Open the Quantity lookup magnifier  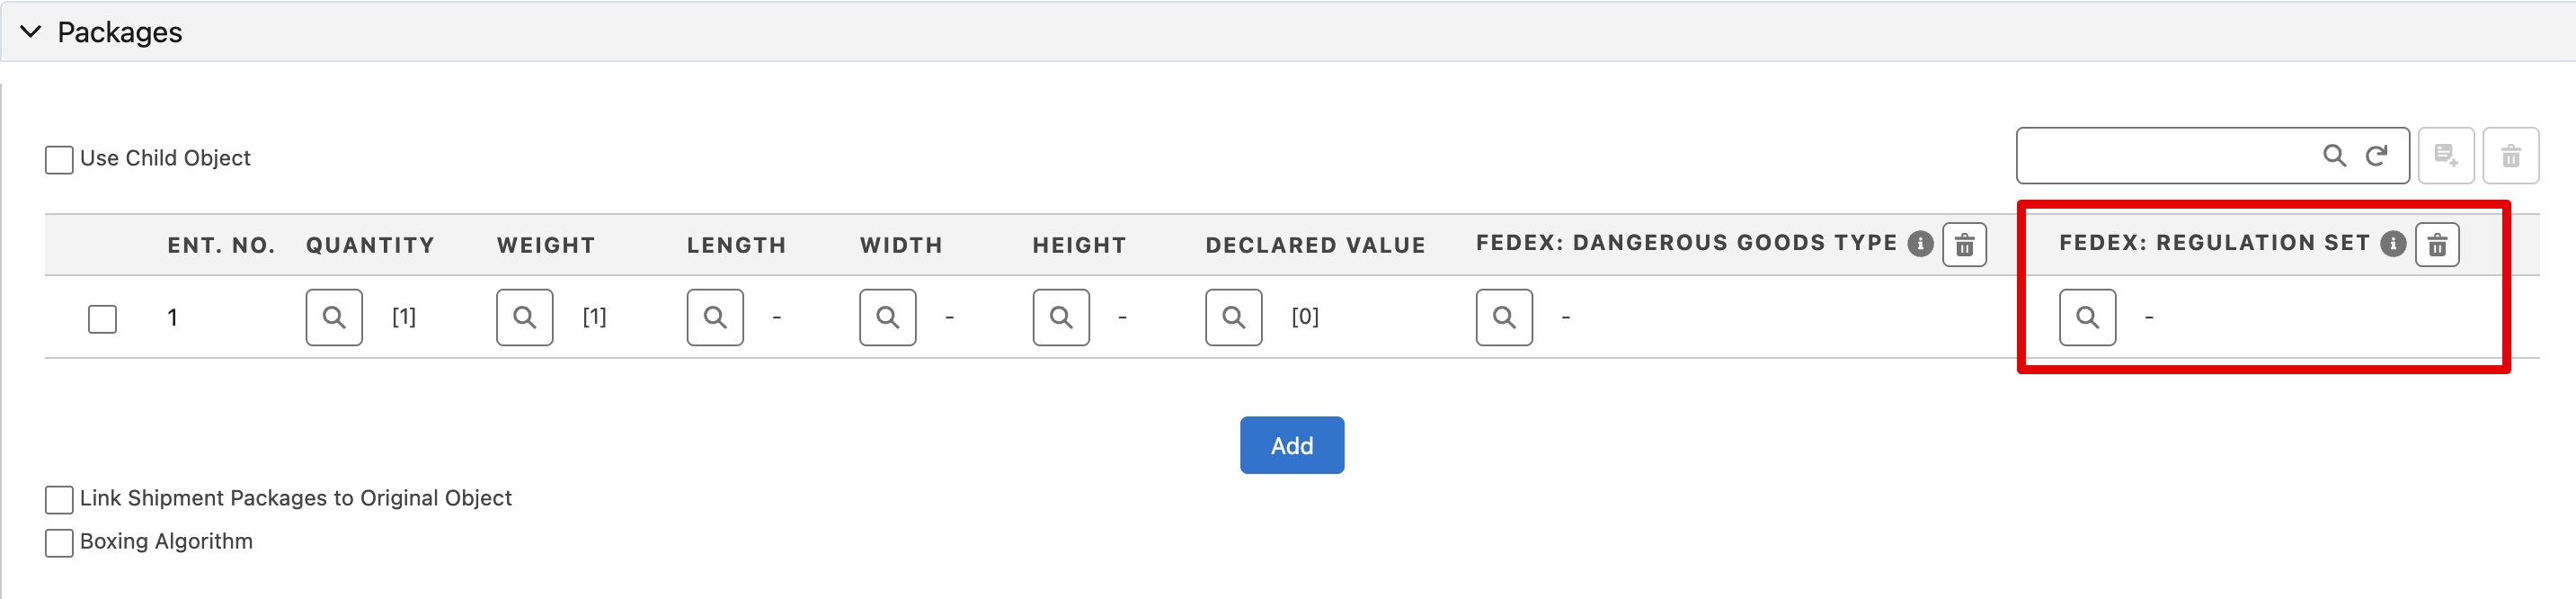point(334,317)
